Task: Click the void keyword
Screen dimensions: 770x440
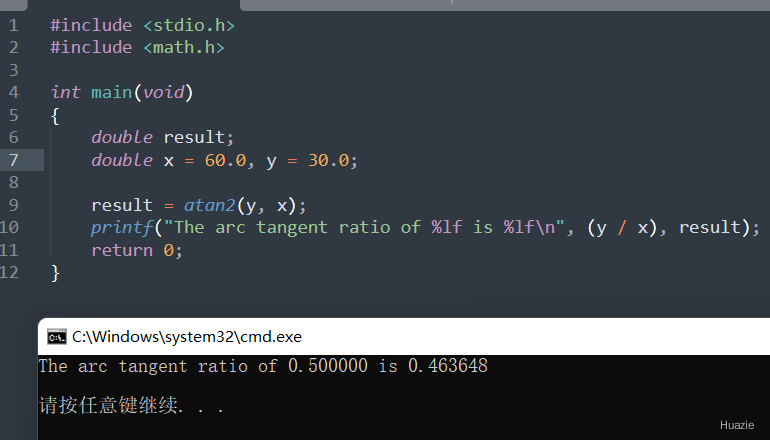Action: pos(164,92)
